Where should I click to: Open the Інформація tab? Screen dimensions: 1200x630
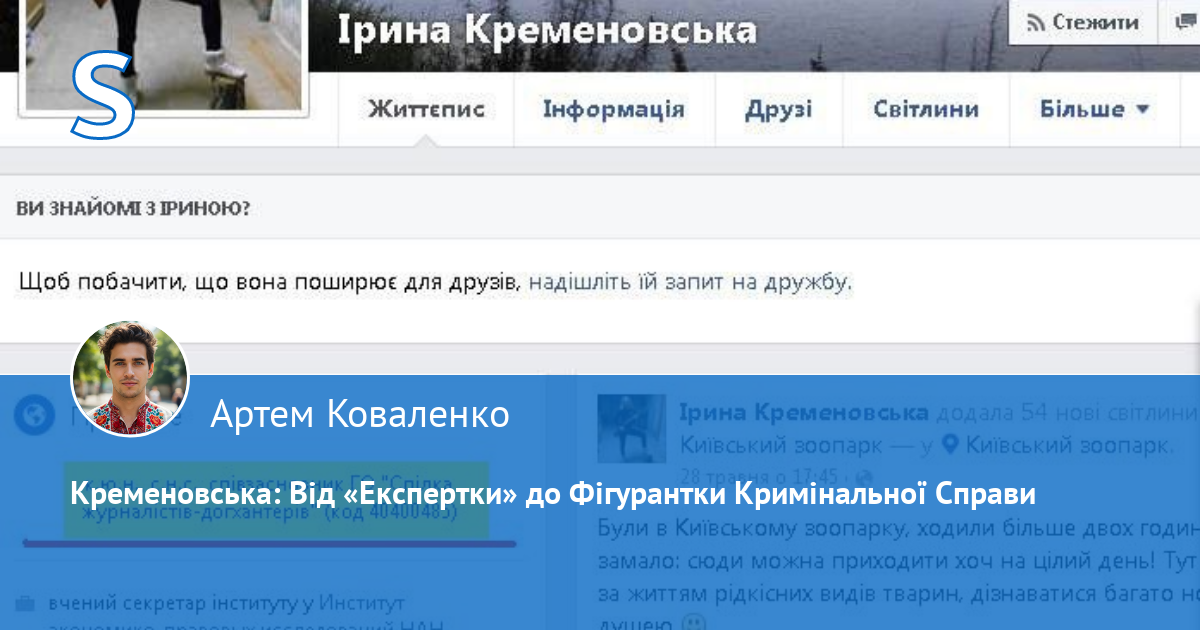click(613, 109)
